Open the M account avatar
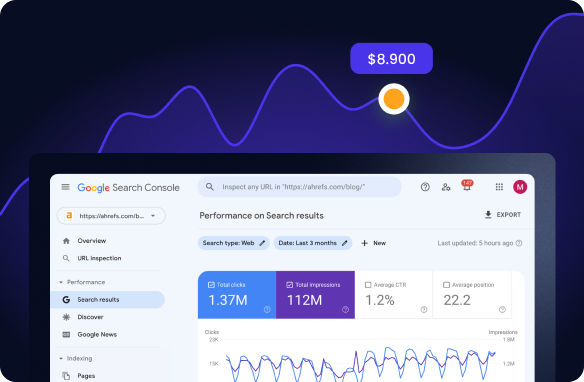Viewport: 584px width, 382px height. point(520,187)
